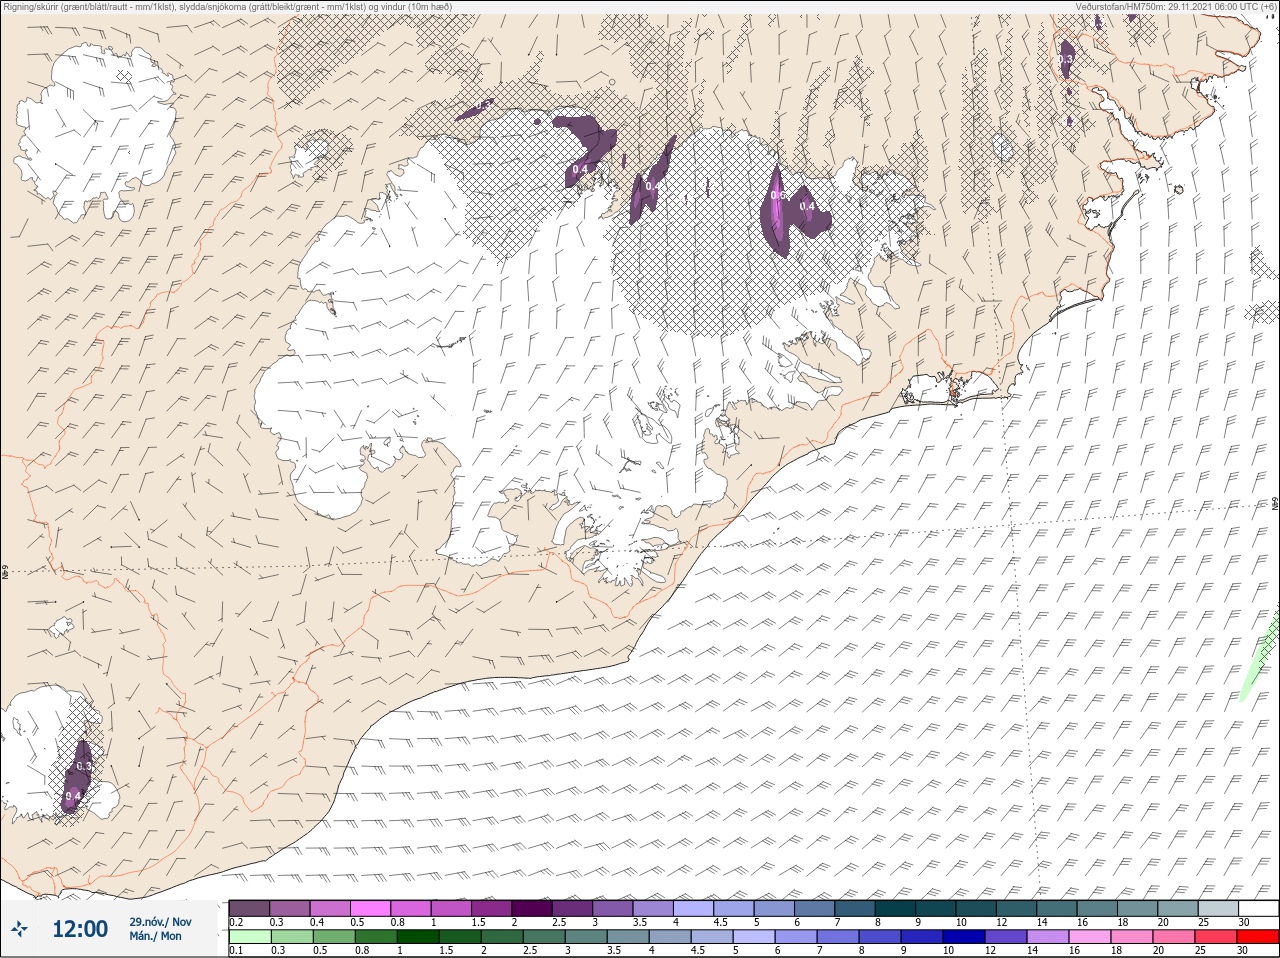Viewport: 1280px width, 958px height.
Task: Select the white swatch above upper 30
Action: point(1258,908)
